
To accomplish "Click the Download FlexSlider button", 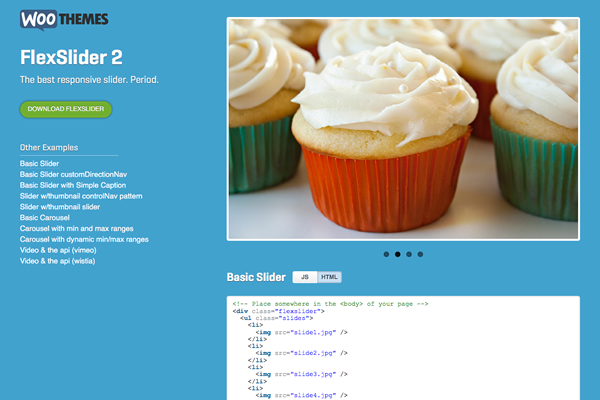I will (x=66, y=109).
